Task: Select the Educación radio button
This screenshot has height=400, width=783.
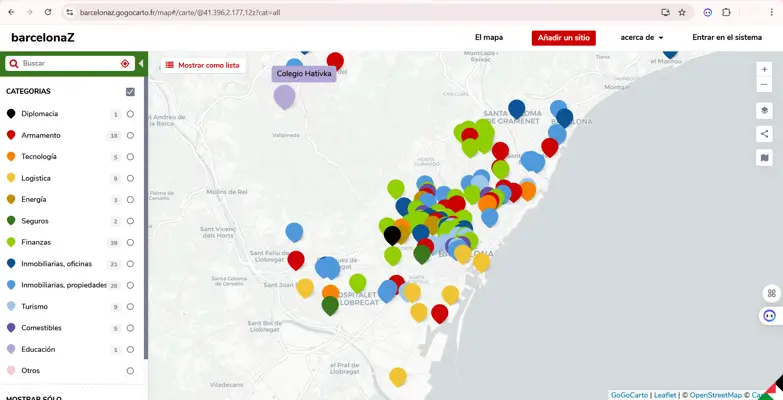Action: click(x=130, y=350)
